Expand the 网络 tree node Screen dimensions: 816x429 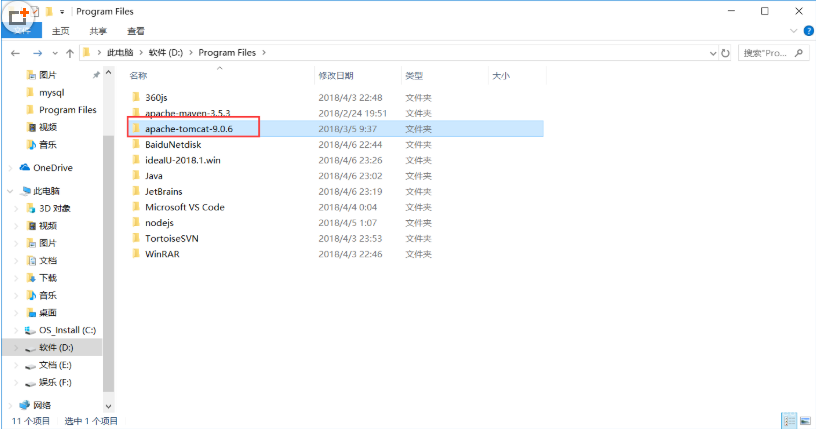(x=10, y=405)
